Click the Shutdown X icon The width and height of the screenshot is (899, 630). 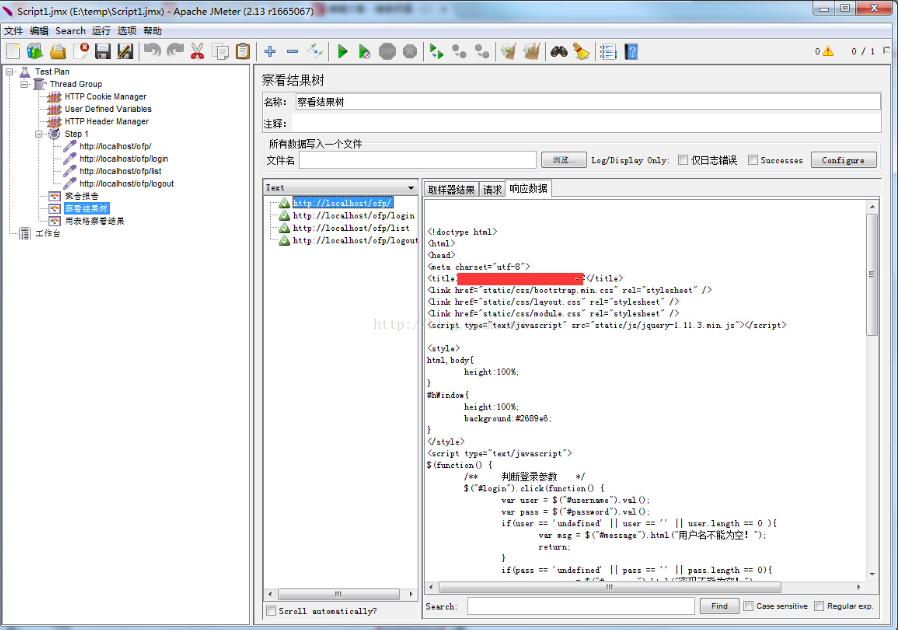(x=410, y=52)
